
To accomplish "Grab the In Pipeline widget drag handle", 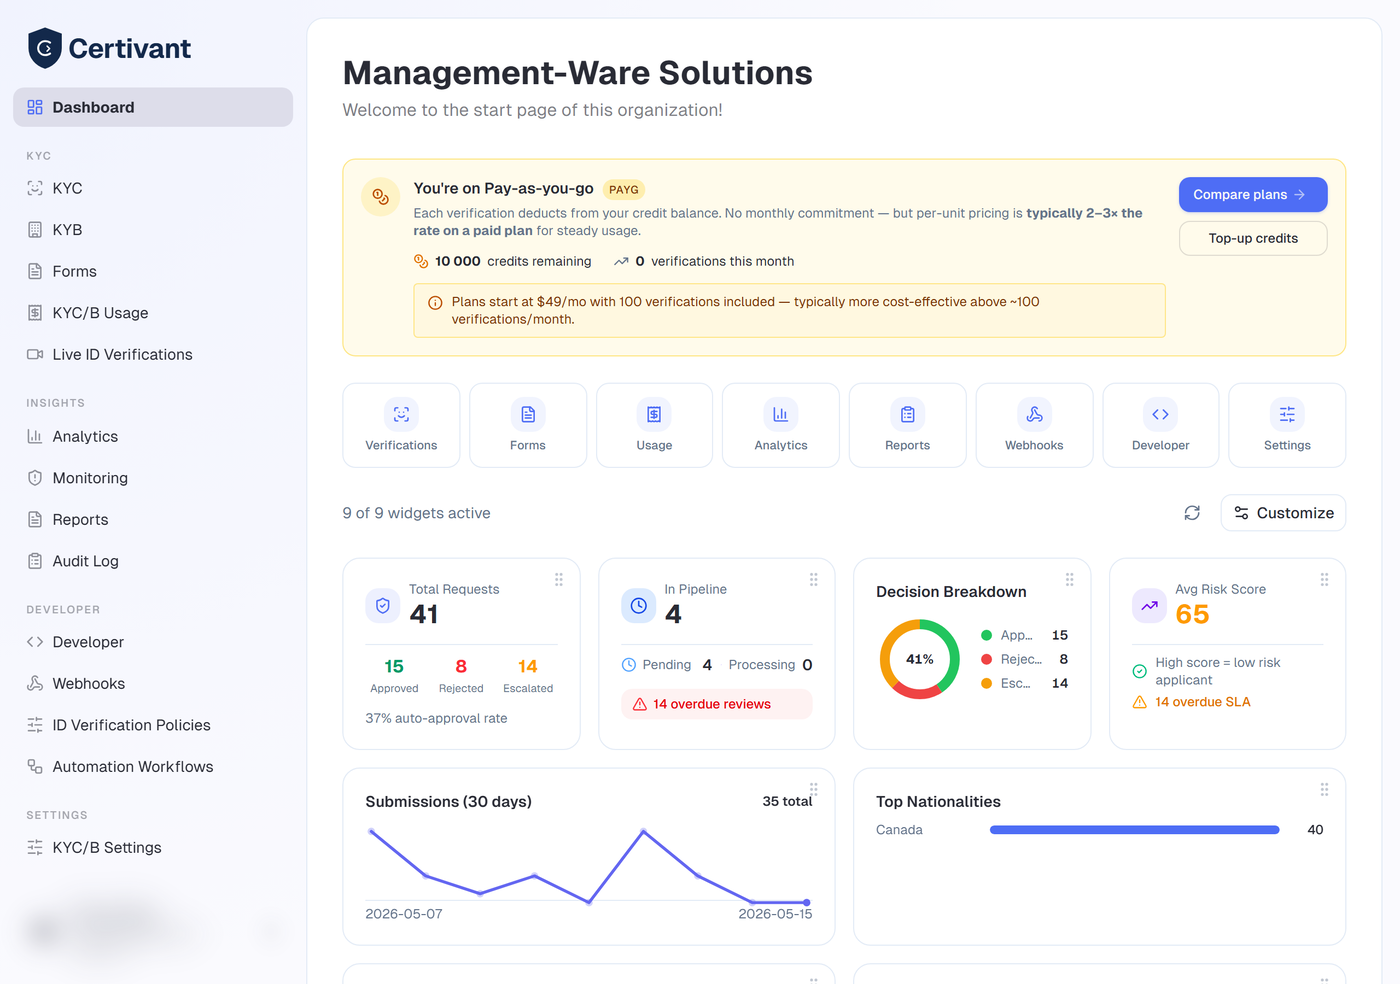I will pyautogui.click(x=814, y=580).
